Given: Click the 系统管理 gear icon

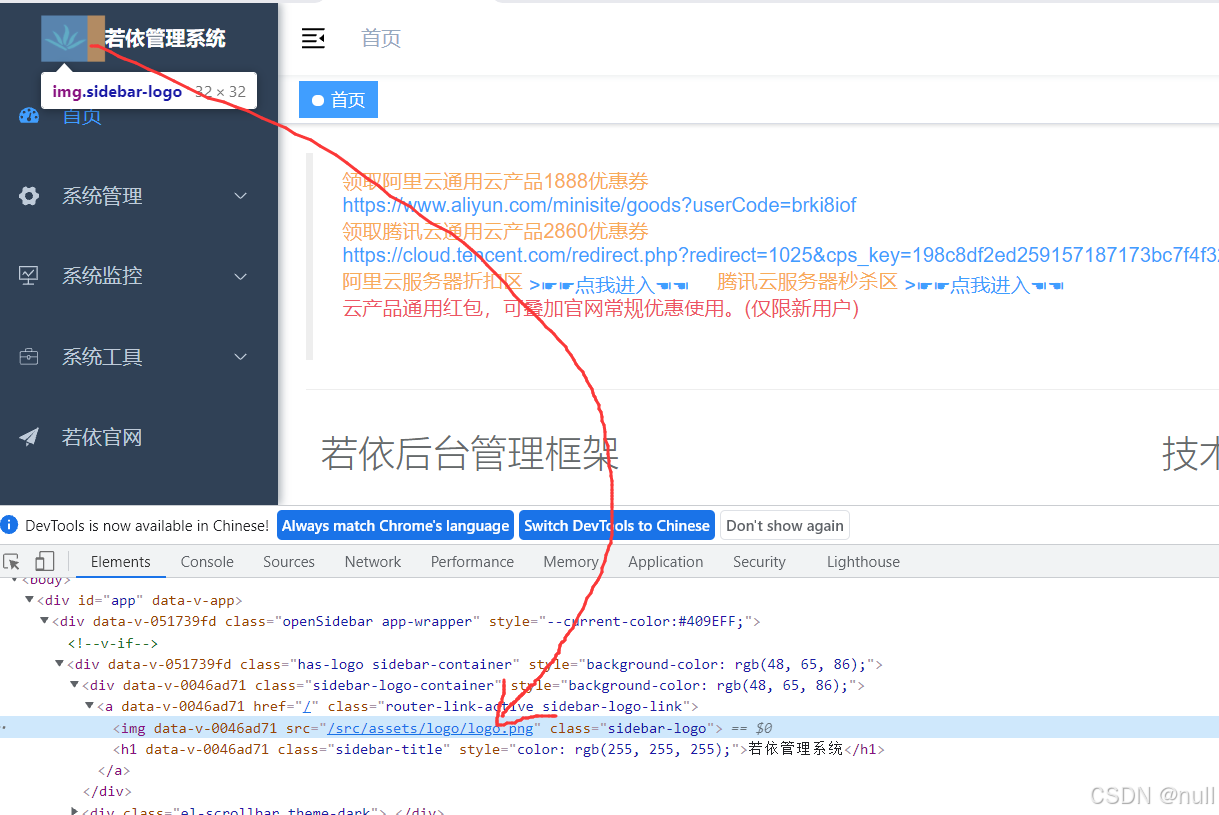Looking at the screenshot, I should pyautogui.click(x=27, y=196).
